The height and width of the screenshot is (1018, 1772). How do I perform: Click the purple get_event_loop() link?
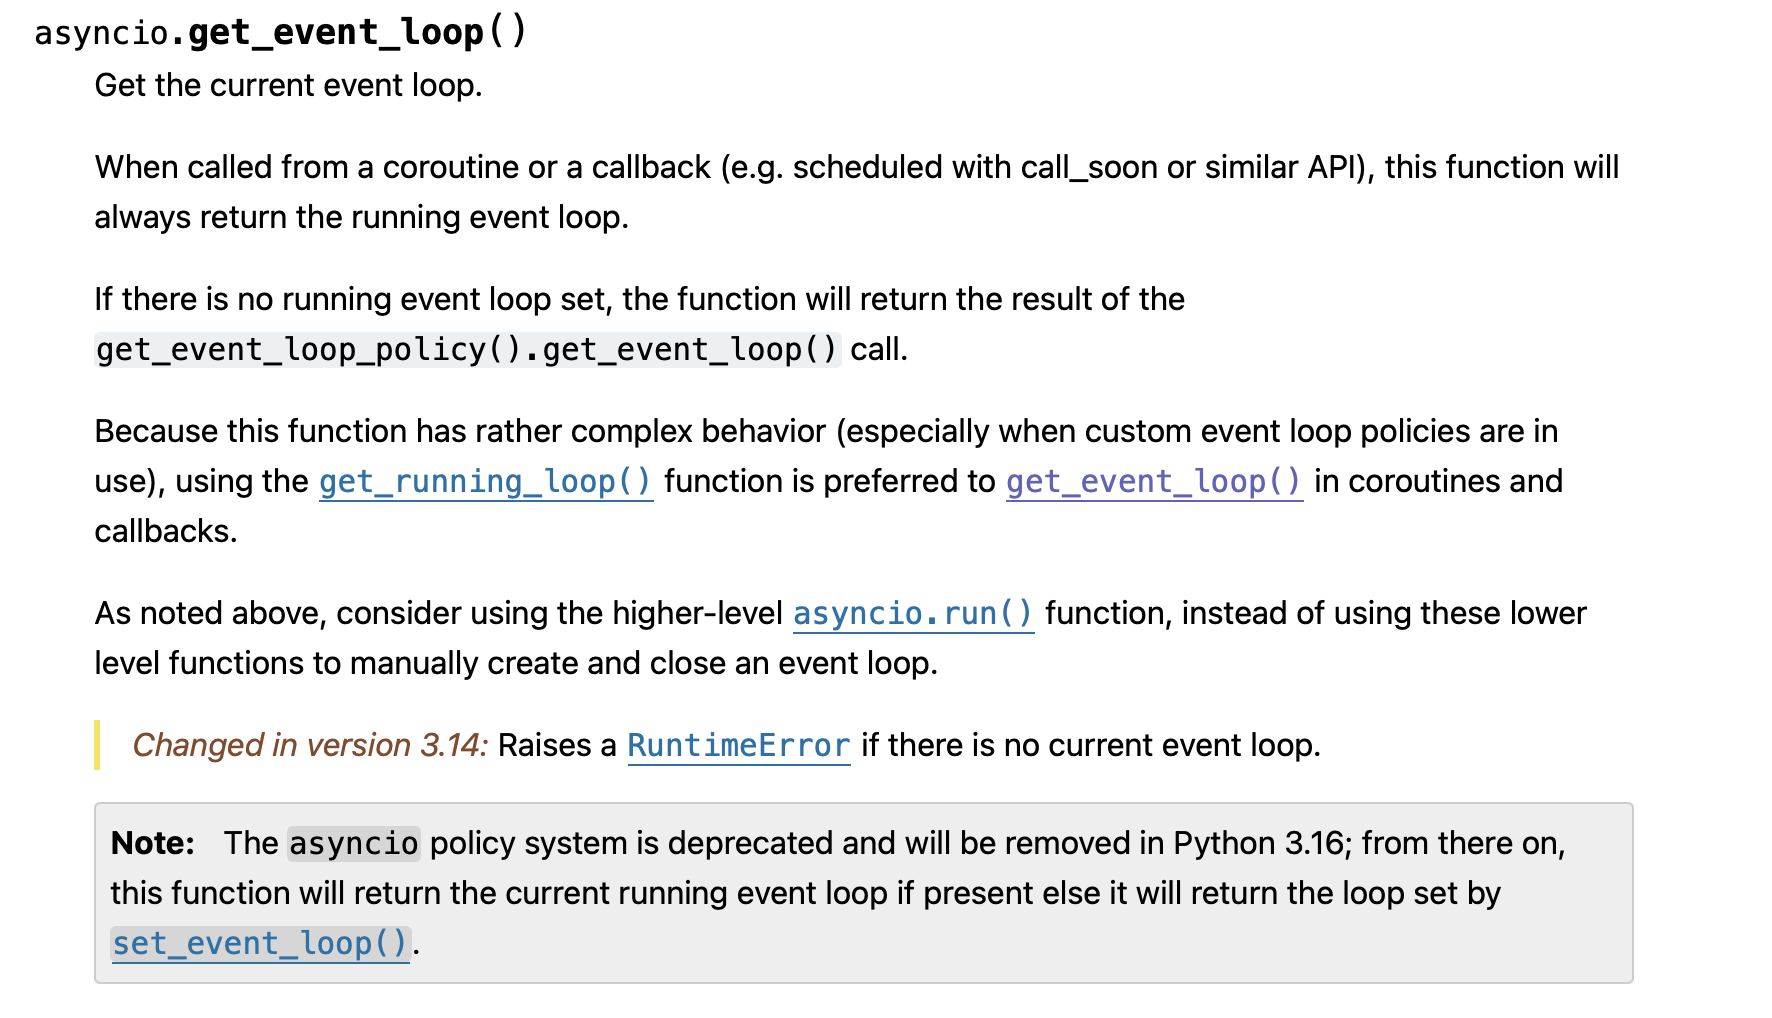click(x=1153, y=482)
